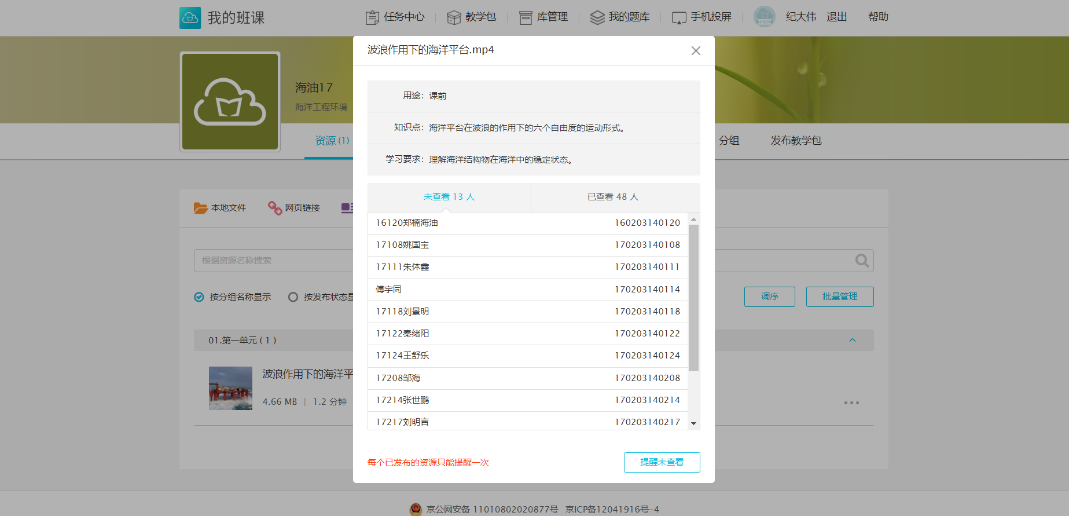Switch to 已查看 48 人 tab

click(613, 197)
